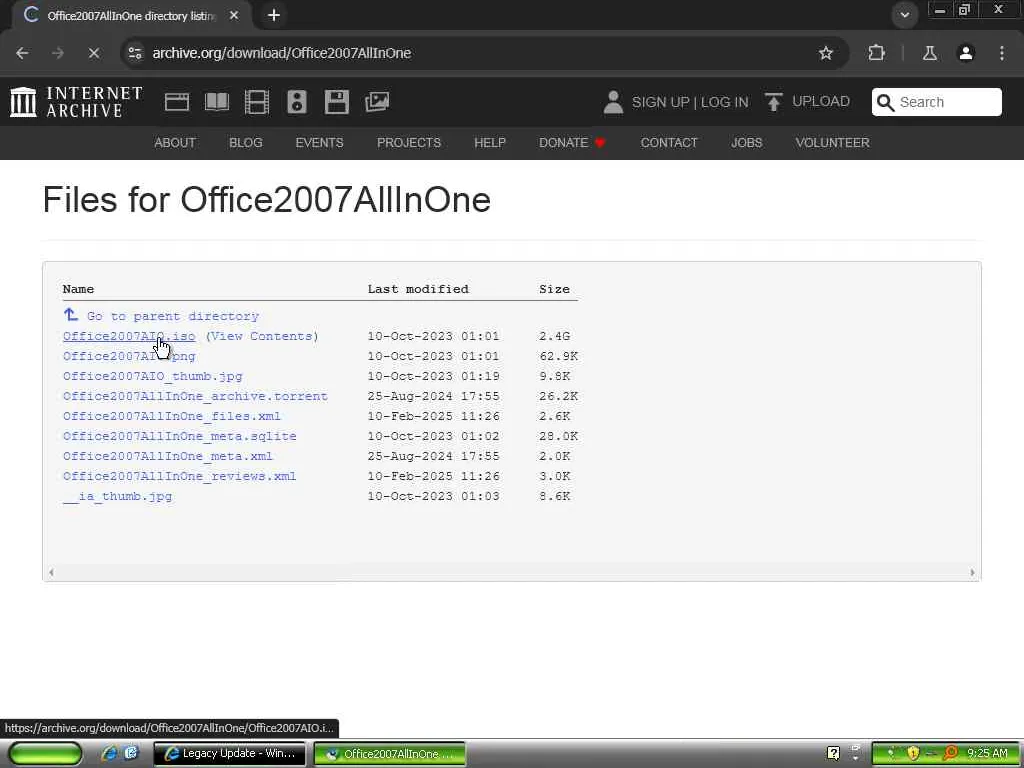Image resolution: width=1024 pixels, height=768 pixels.
Task: Open the EVENTS menu item
Action: pos(319,142)
